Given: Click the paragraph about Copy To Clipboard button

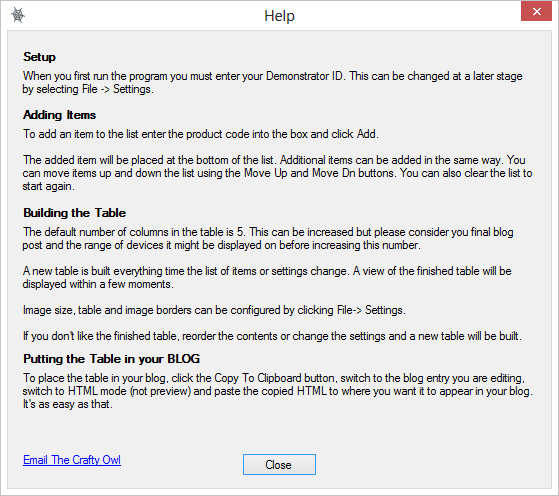Looking at the screenshot, I should 277,391.
